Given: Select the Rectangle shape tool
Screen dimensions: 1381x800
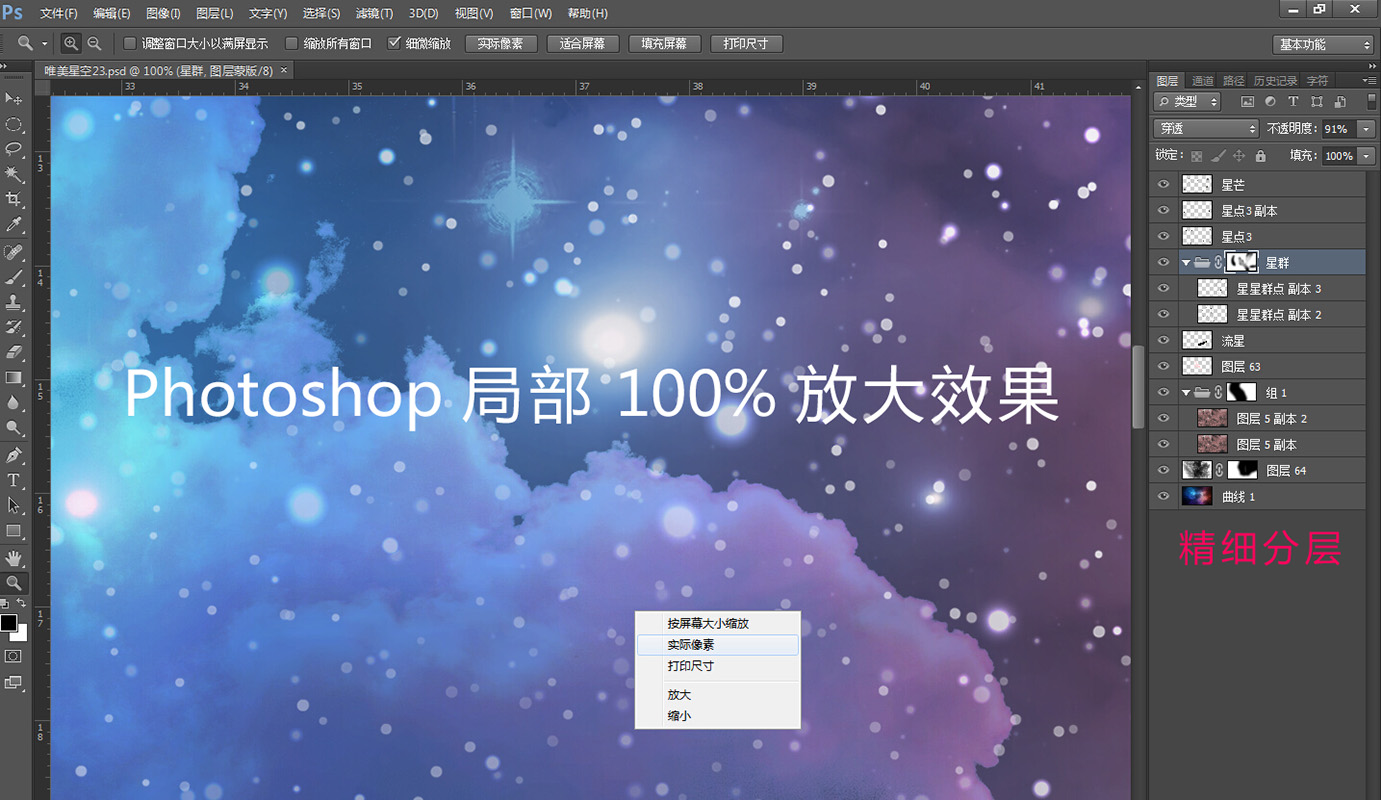Looking at the screenshot, I should [x=14, y=531].
